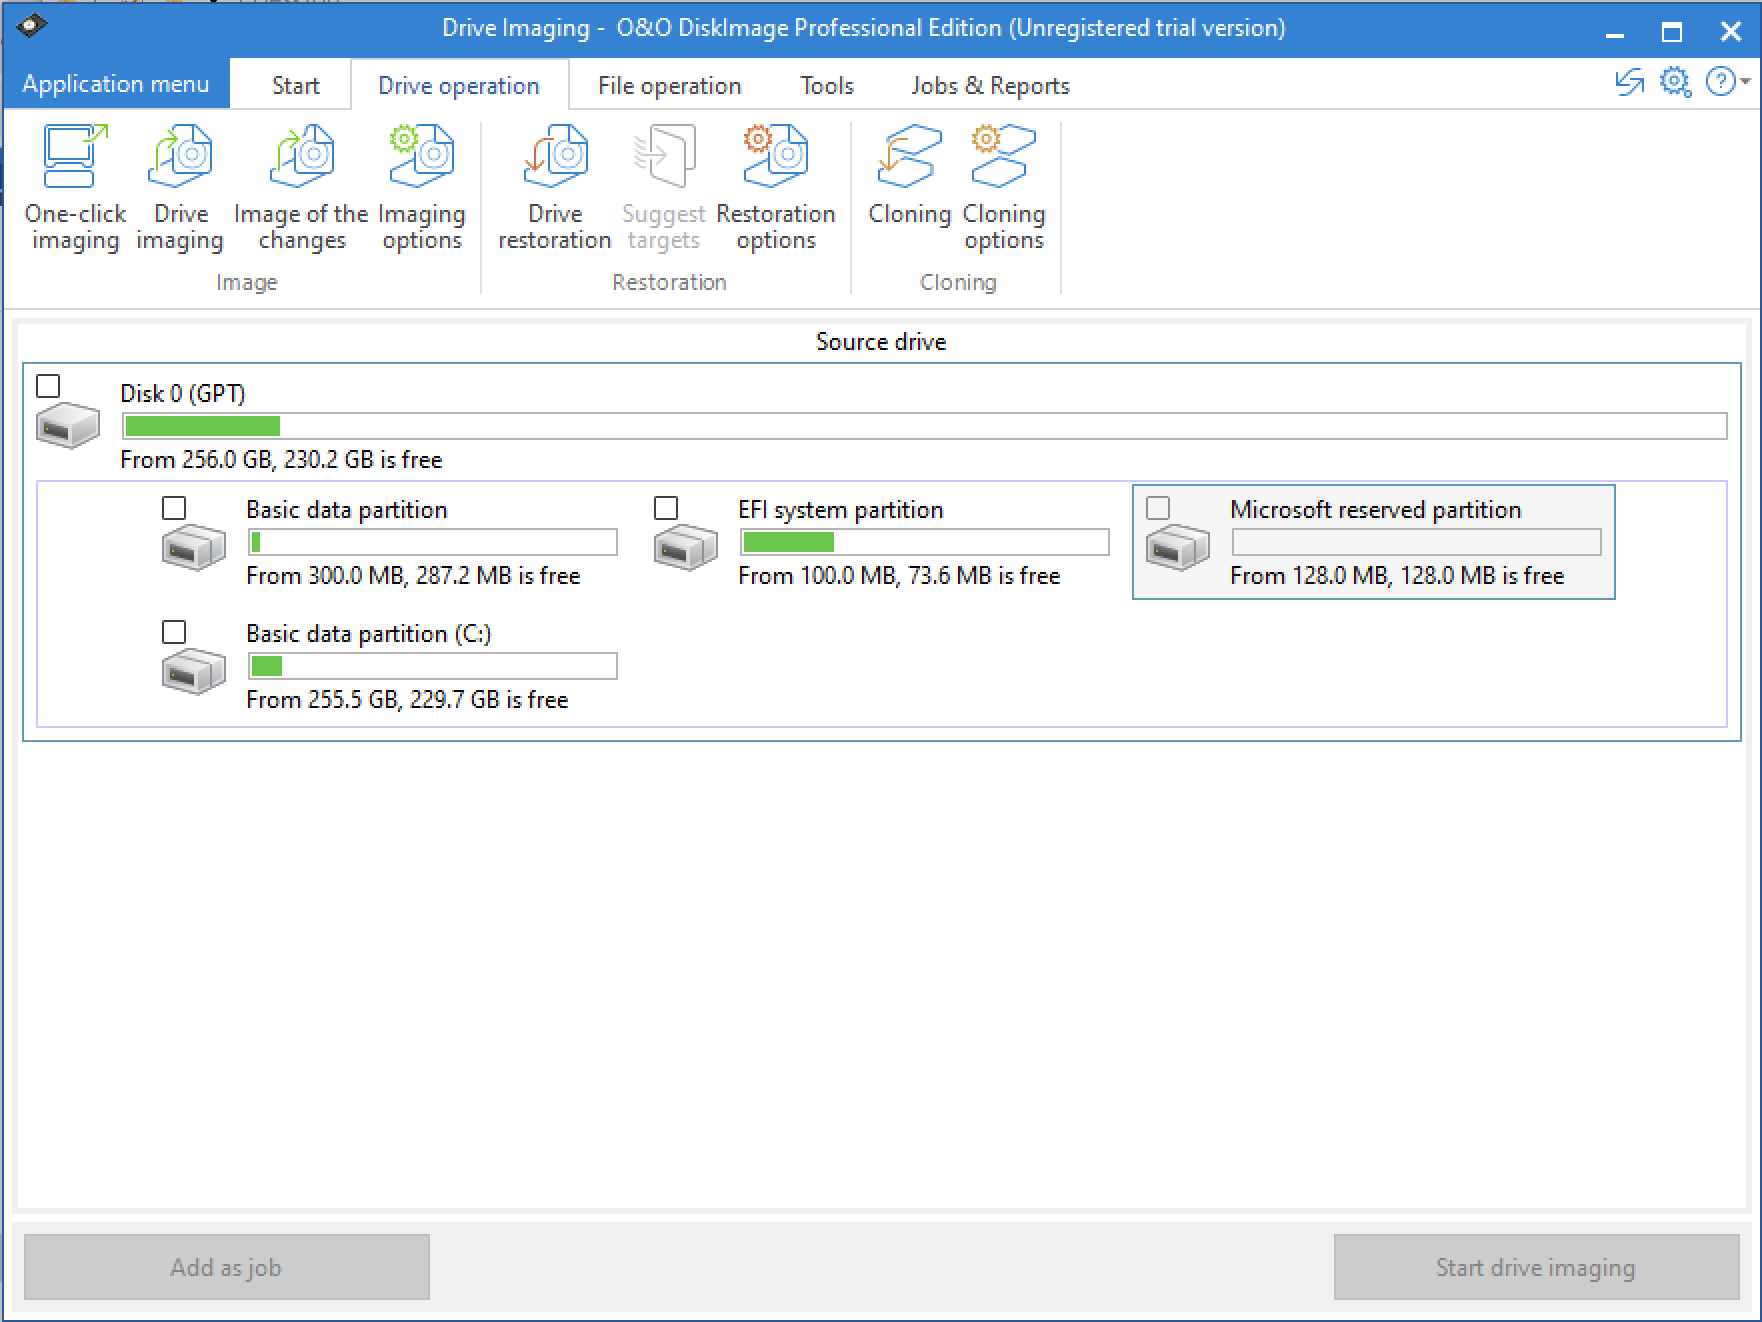The height and width of the screenshot is (1322, 1762).
Task: Click the 'Disk 0 (GPT)' label
Action: tap(183, 393)
